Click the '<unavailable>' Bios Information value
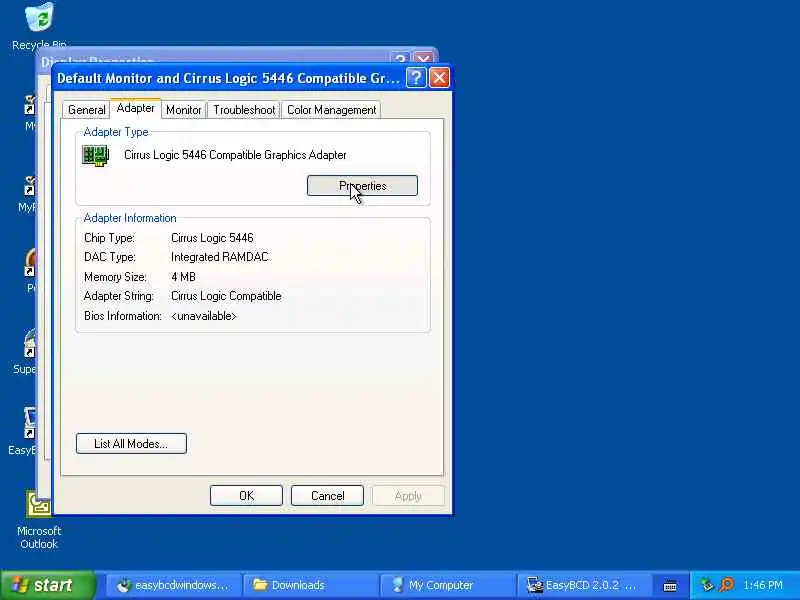This screenshot has height=600, width=800. (204, 316)
